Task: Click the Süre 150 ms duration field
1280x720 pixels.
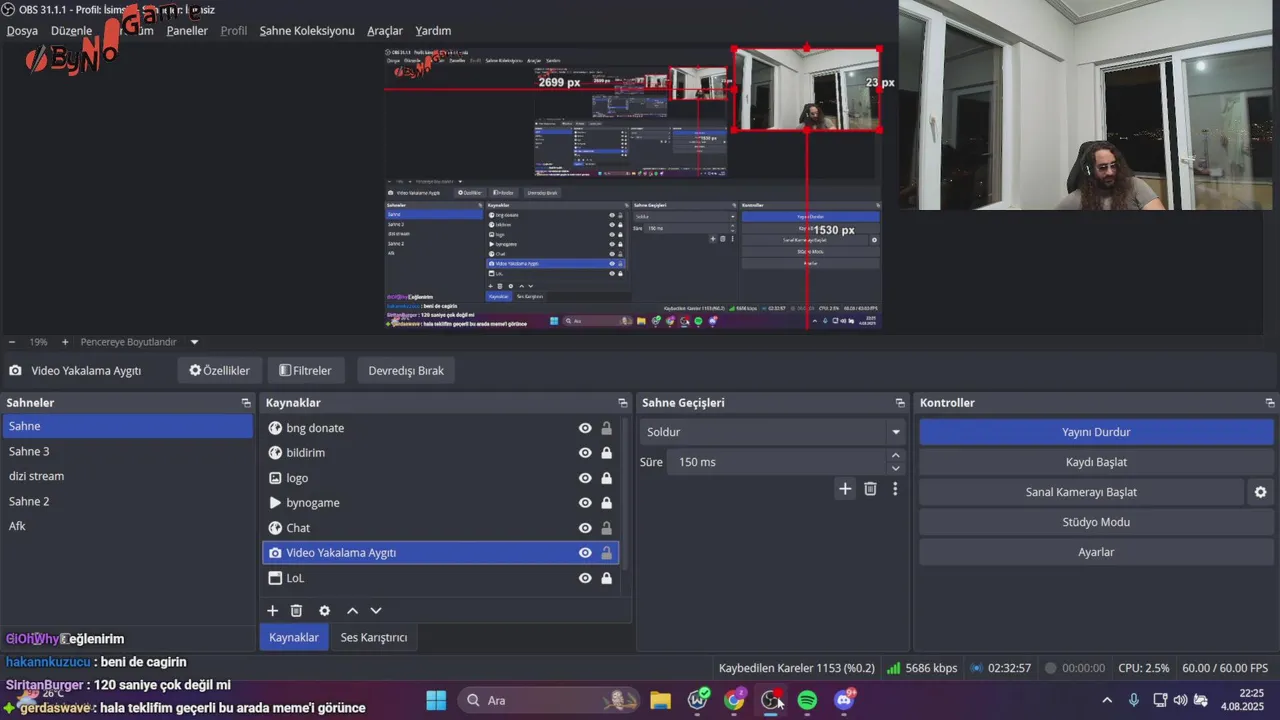Action: 777,462
